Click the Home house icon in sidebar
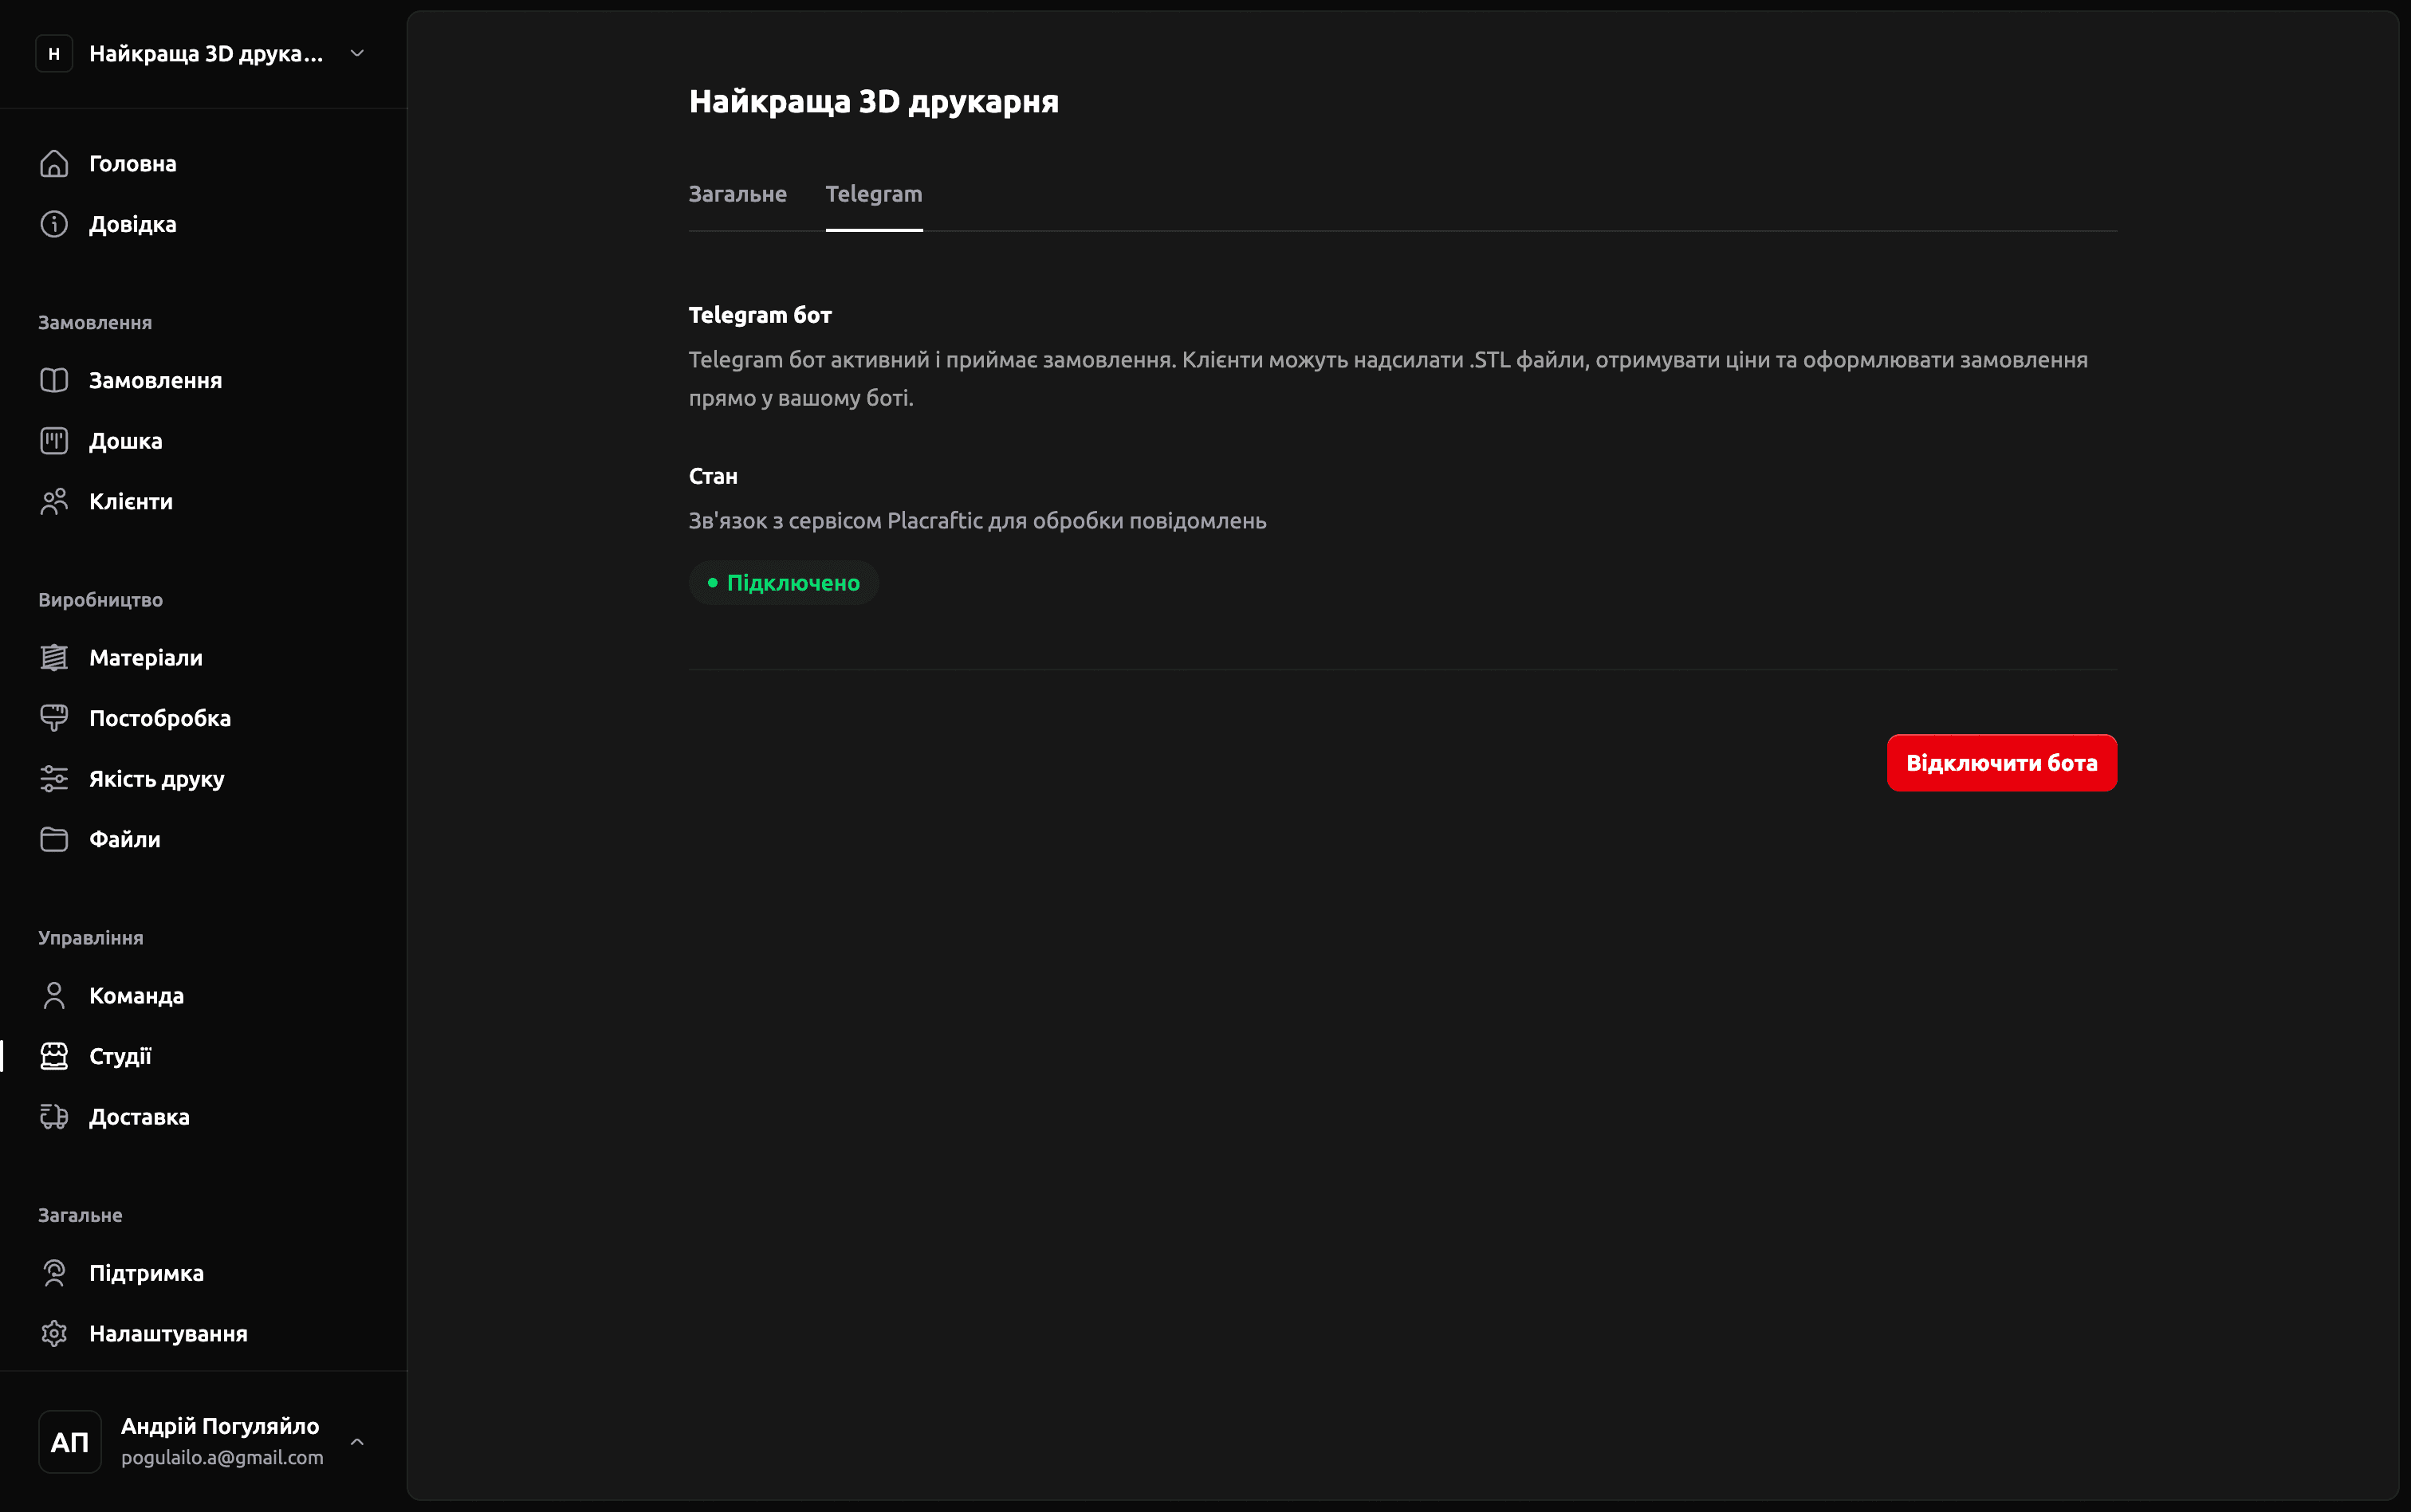This screenshot has height=1512, width=2411. coord(54,163)
